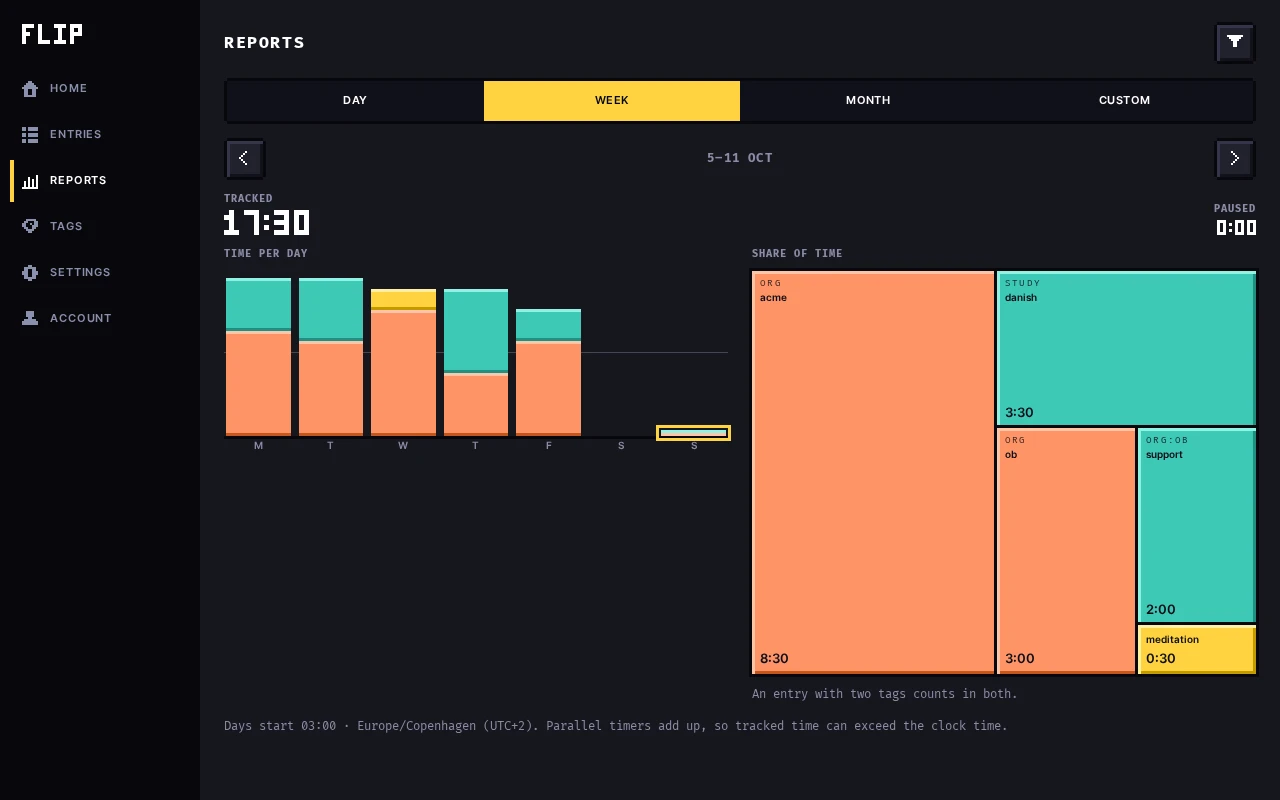This screenshot has height=800, width=1280.
Task: Click Thursday's teal bar segment
Action: [x=476, y=331]
